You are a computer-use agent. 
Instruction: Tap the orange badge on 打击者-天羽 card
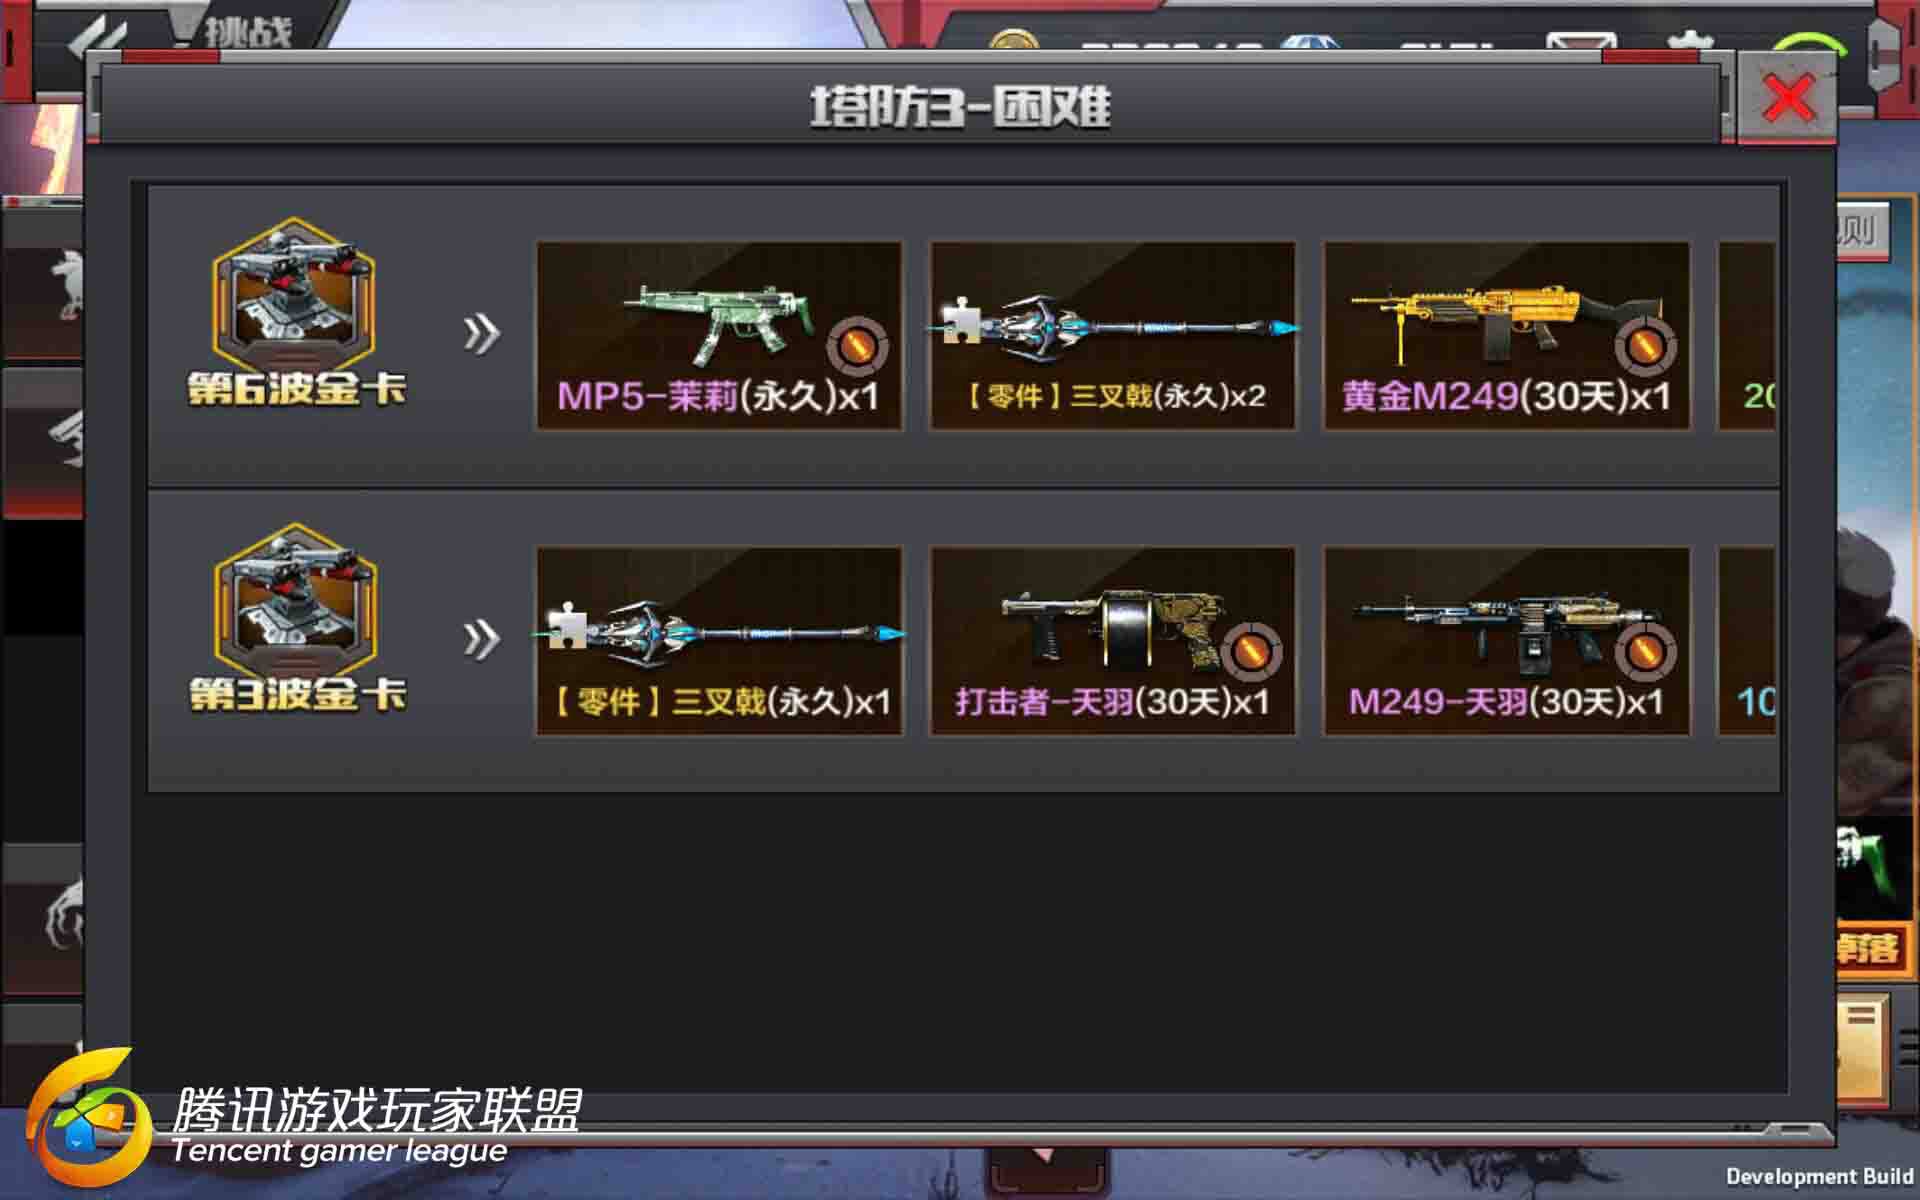pos(1251,652)
